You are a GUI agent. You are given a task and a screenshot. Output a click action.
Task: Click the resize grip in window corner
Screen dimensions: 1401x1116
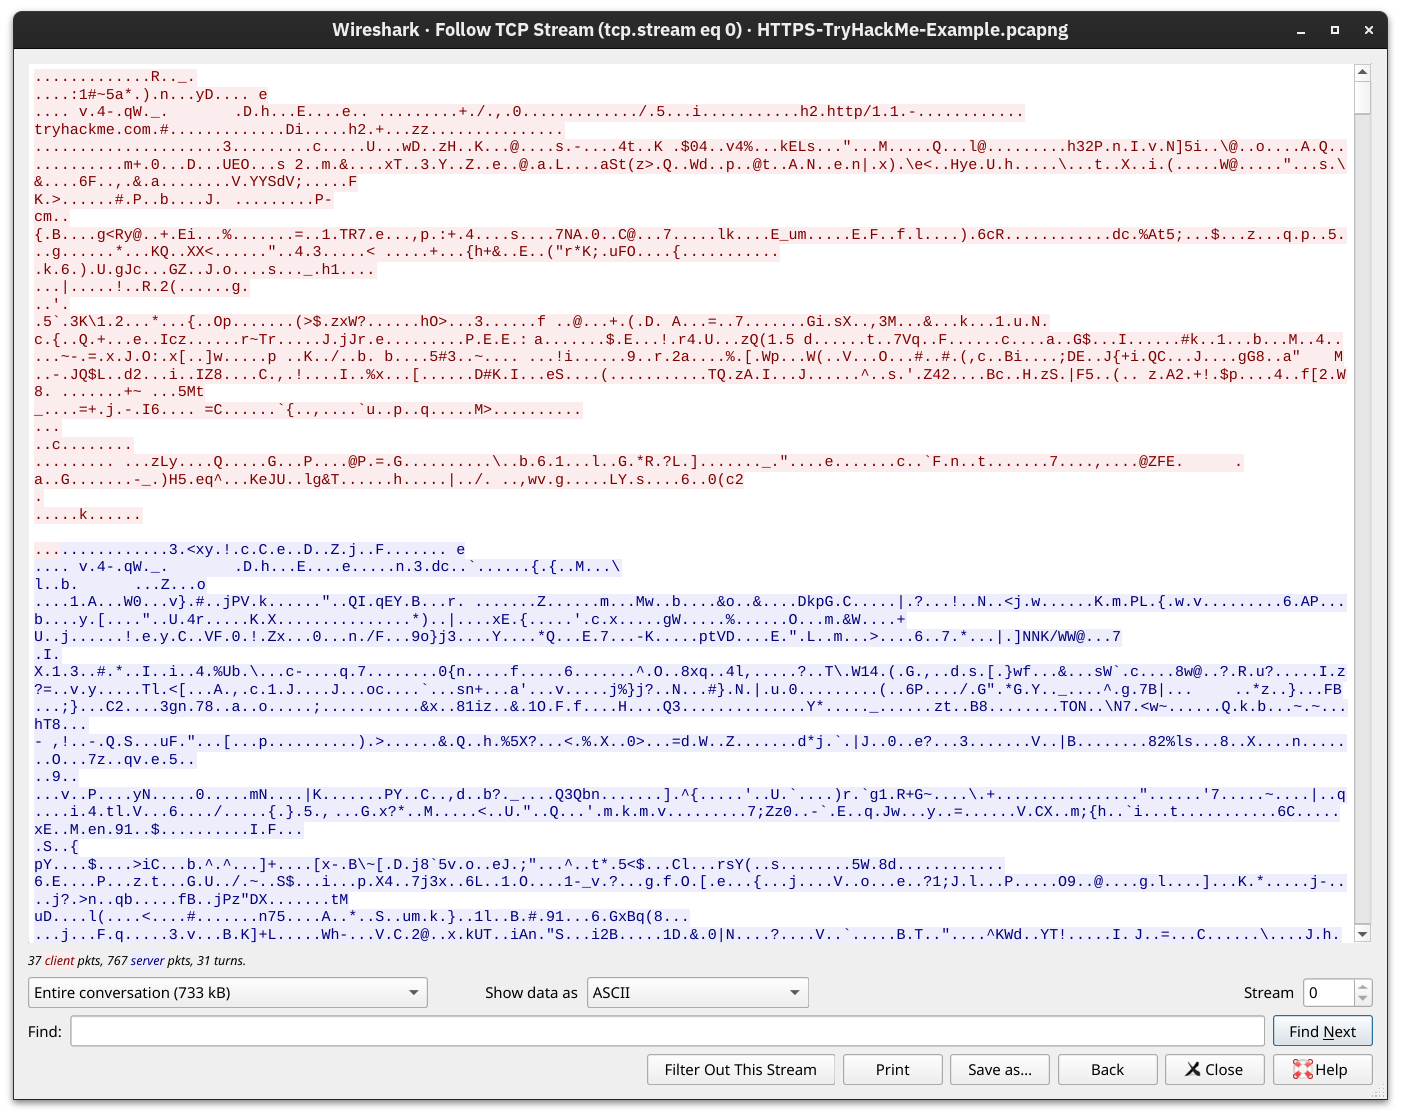[1378, 1093]
